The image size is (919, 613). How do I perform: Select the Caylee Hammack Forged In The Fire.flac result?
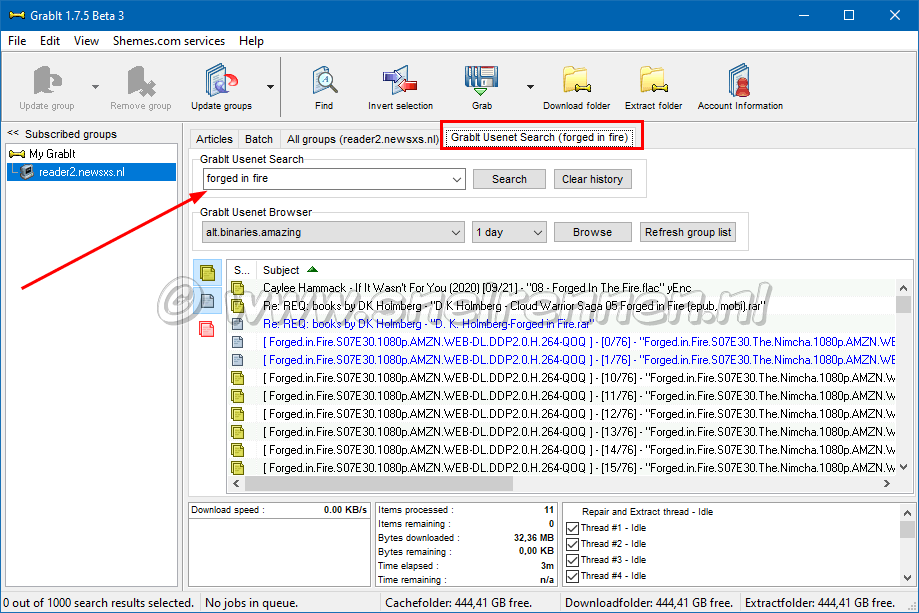point(477,288)
